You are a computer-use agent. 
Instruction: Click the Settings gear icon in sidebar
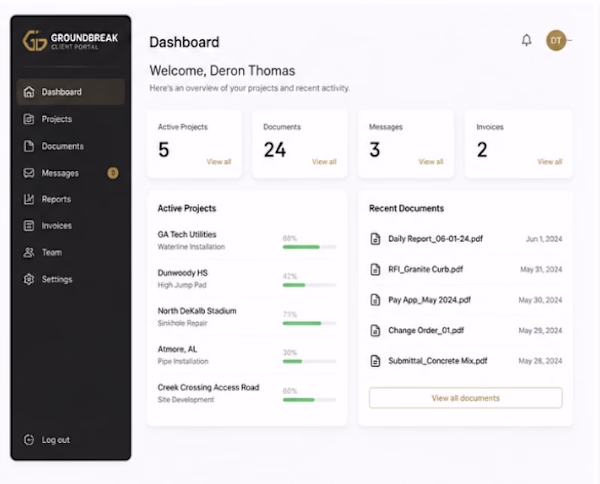[29, 279]
